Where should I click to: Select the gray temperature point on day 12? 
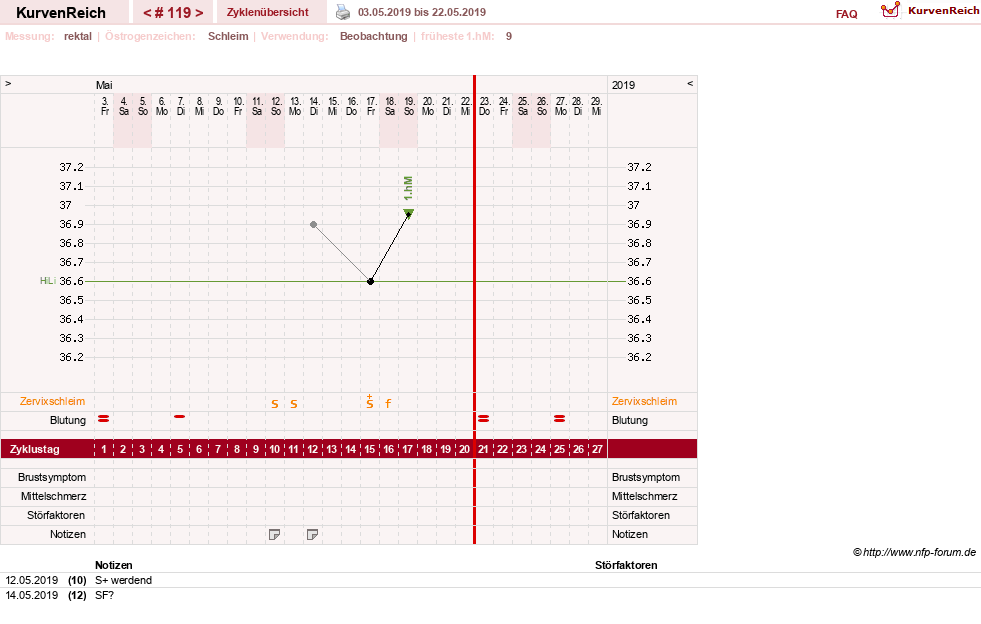(313, 224)
